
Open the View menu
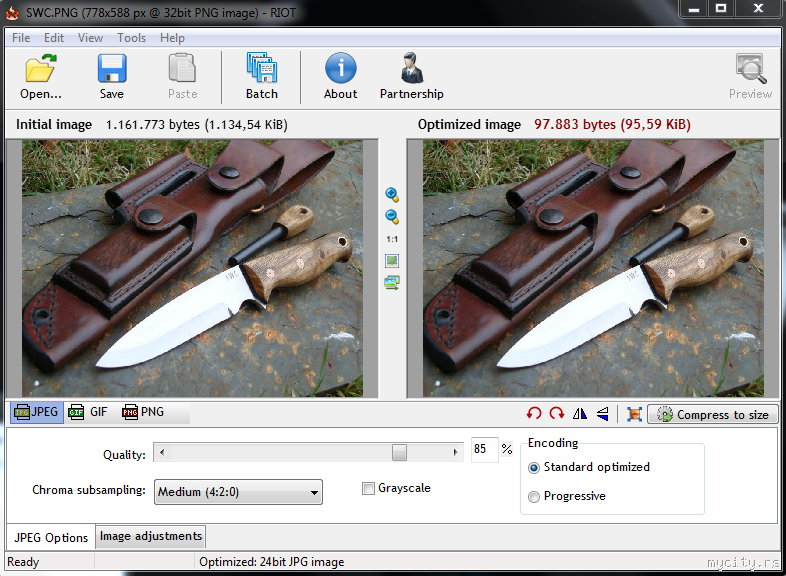(x=90, y=38)
